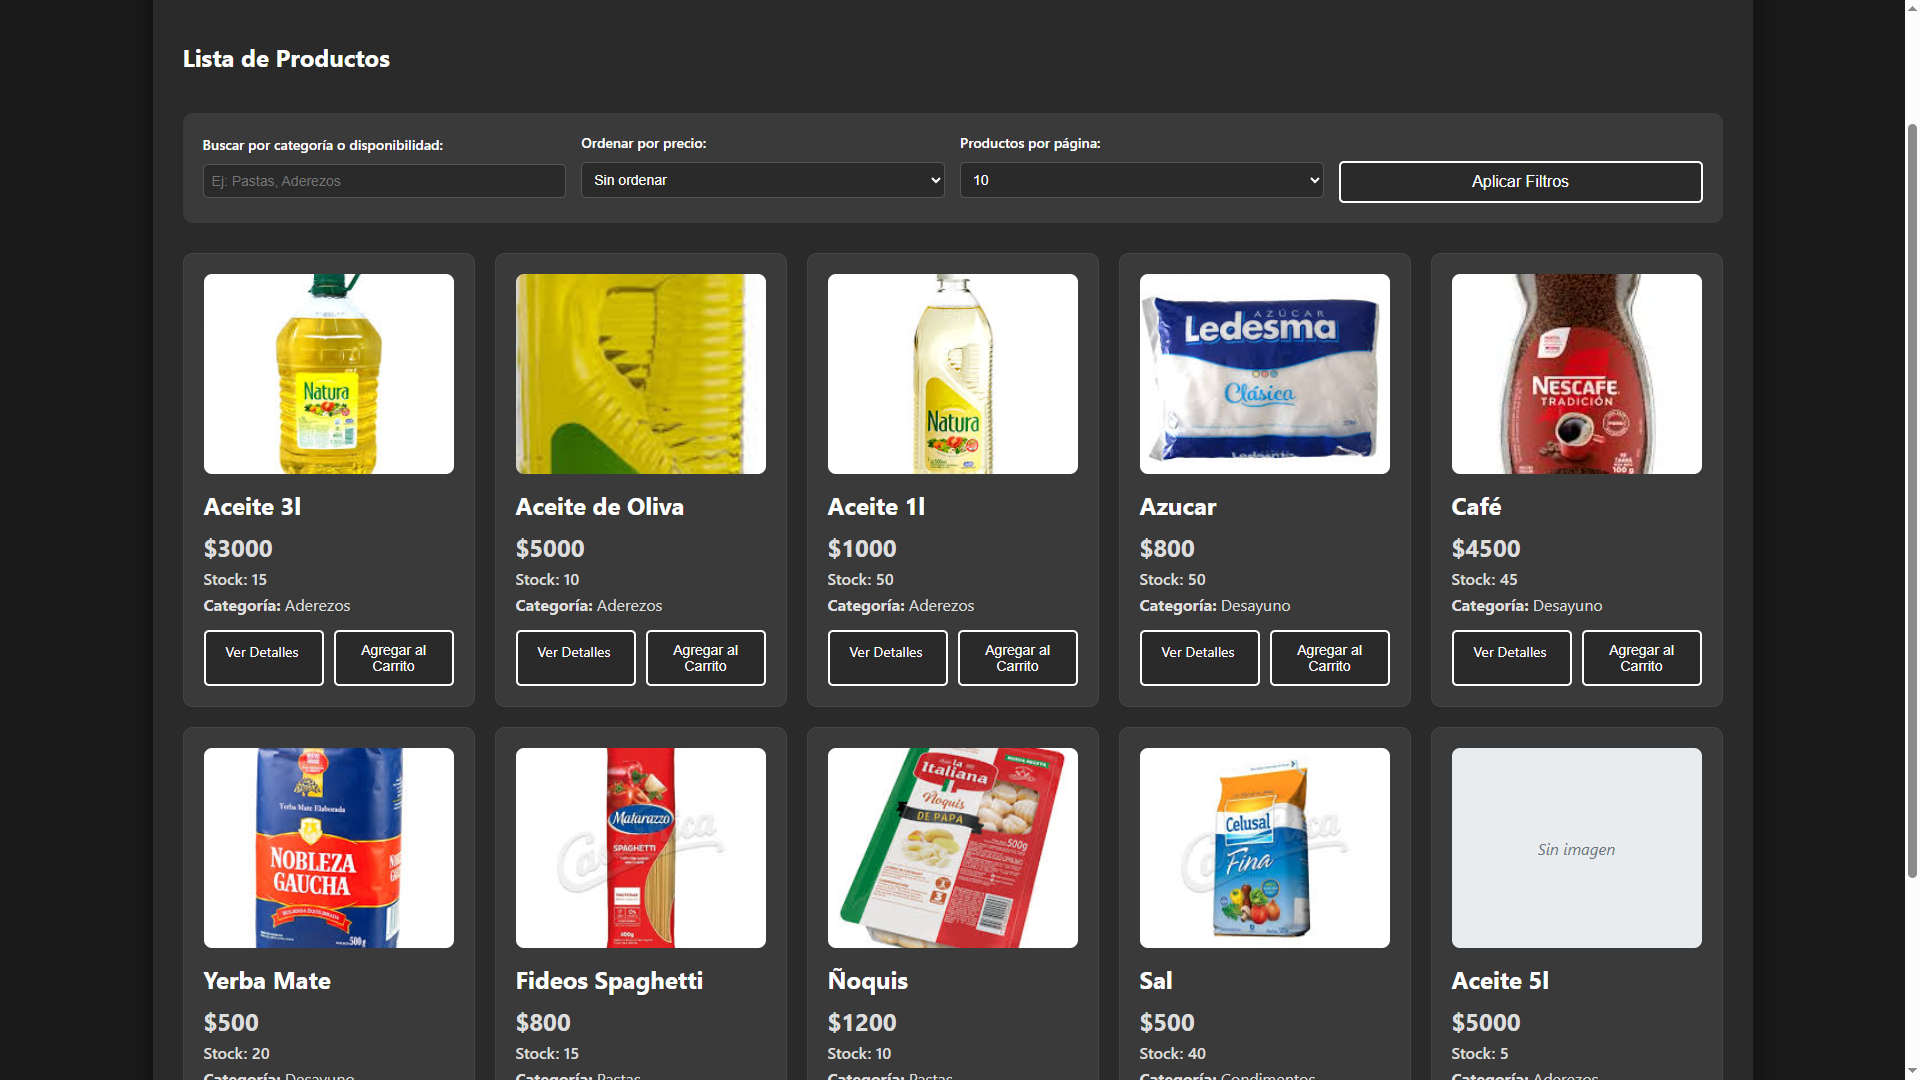Add Aceite 1l to the cart
The image size is (1920, 1080).
[x=1017, y=657]
